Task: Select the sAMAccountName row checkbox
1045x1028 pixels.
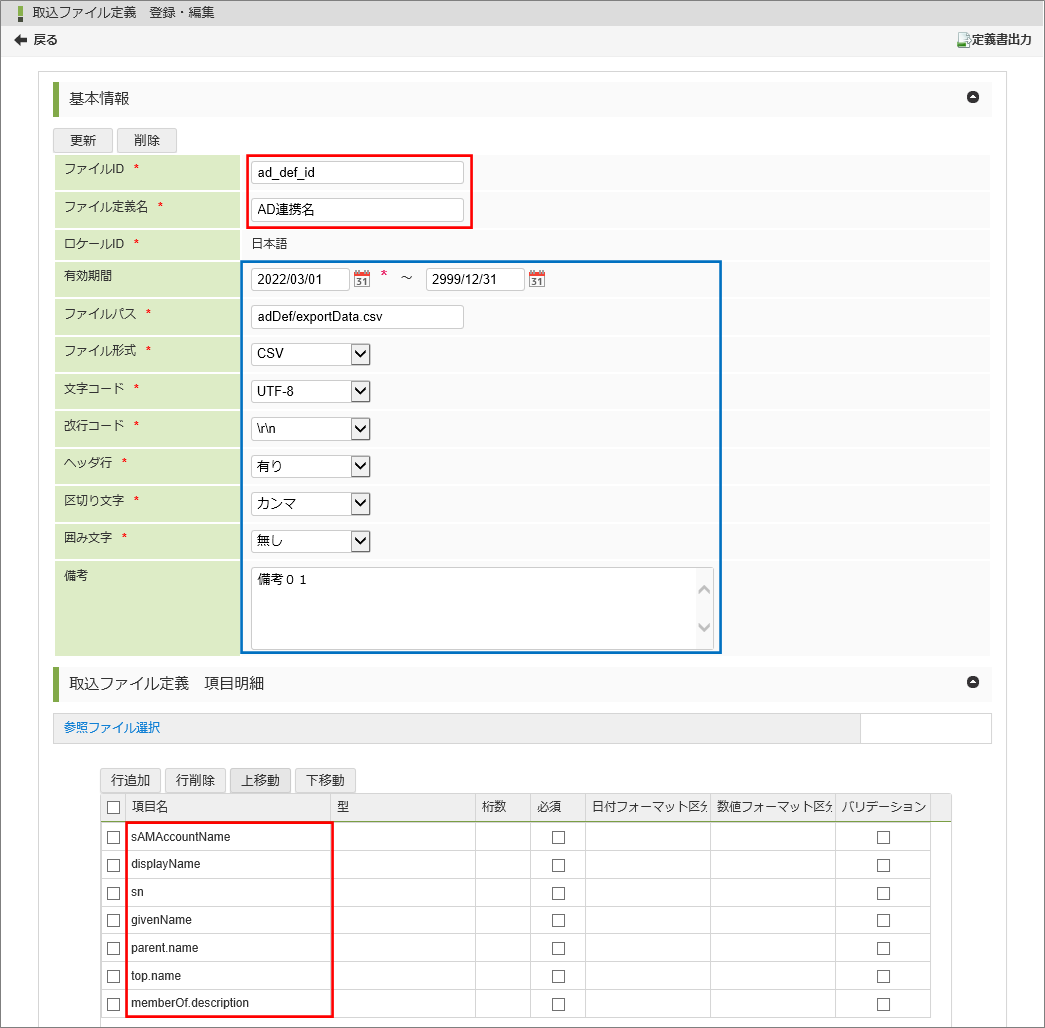Action: click(x=114, y=837)
